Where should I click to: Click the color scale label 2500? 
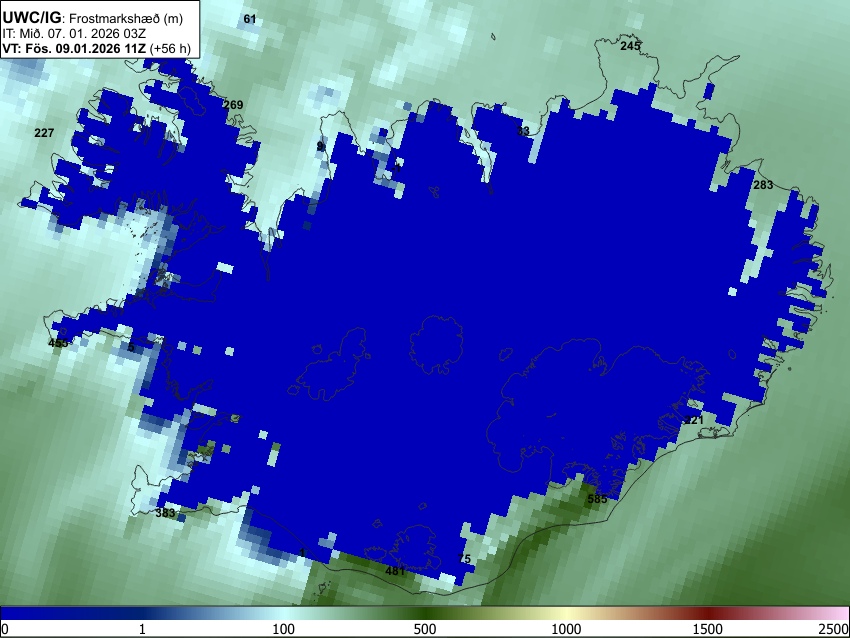pyautogui.click(x=834, y=629)
